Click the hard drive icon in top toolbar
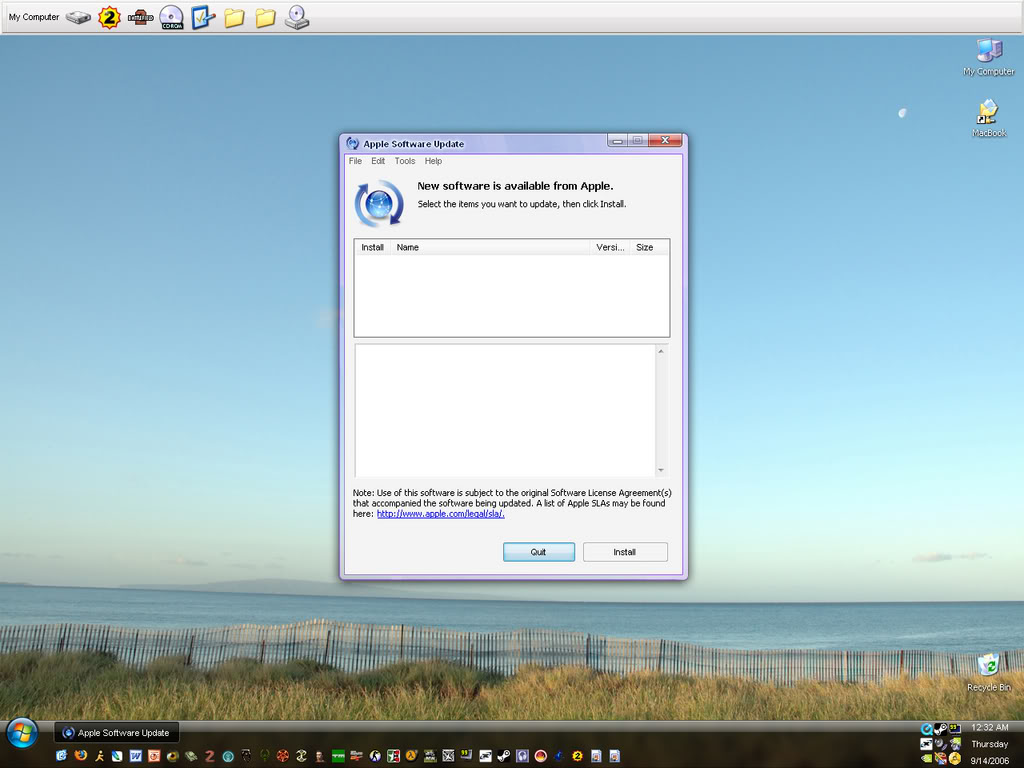This screenshot has height=768, width=1024. click(78, 18)
